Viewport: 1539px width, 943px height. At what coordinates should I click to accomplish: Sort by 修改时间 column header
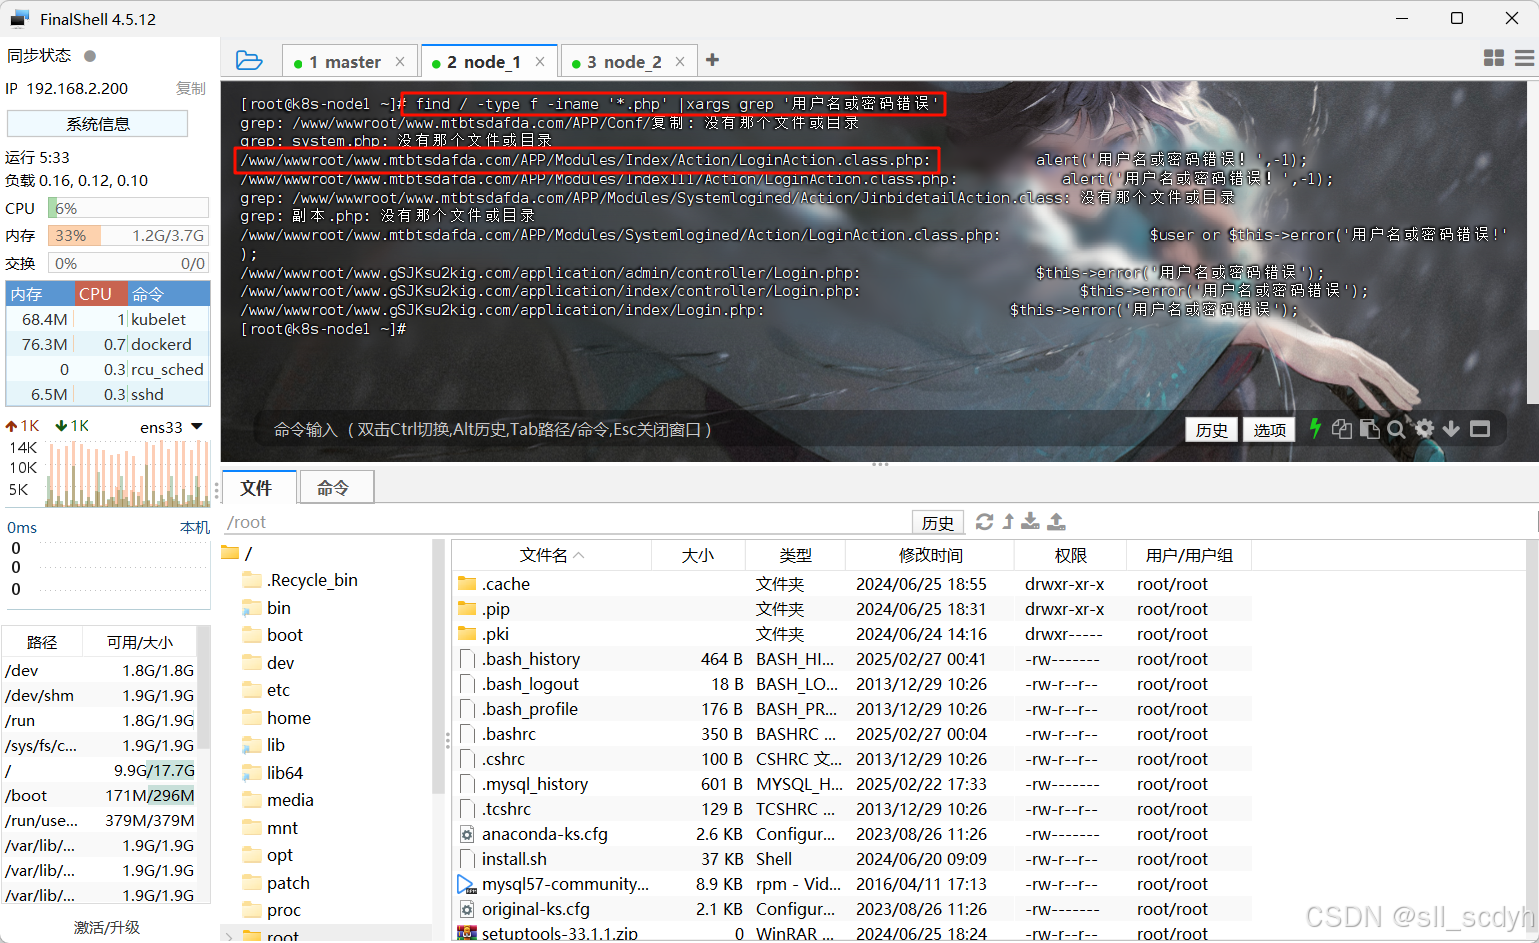coord(930,555)
